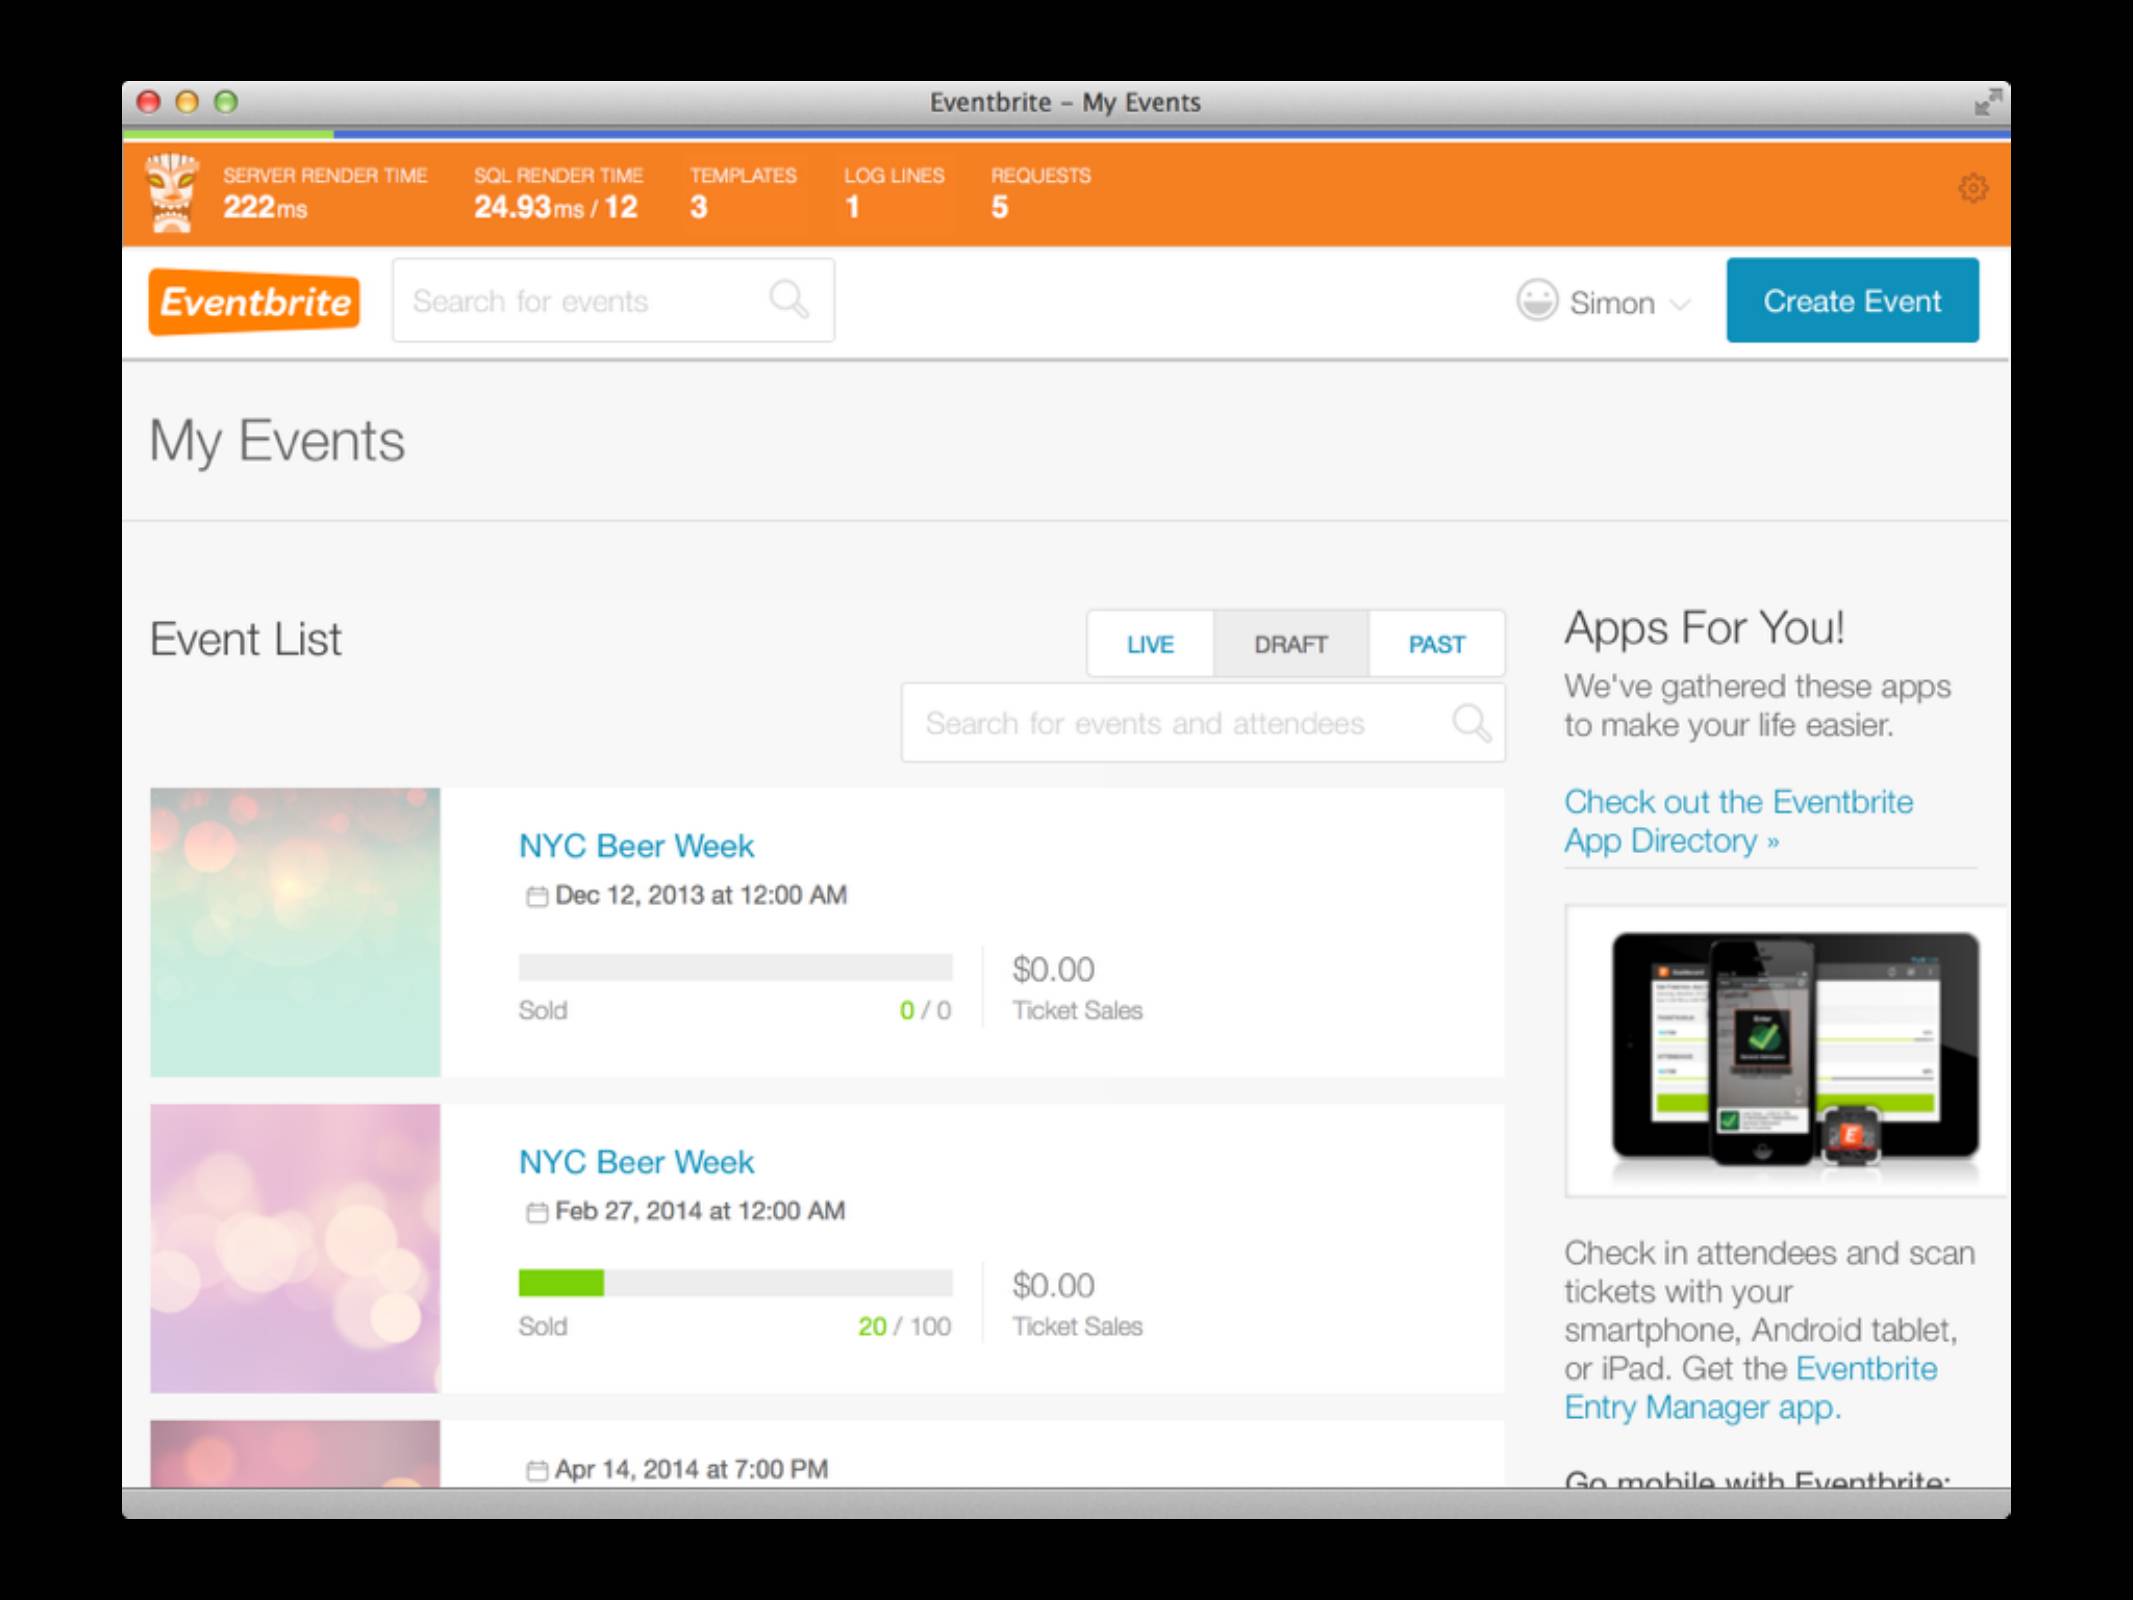Open the Dec 12 NYC Beer Week event
This screenshot has width=2134, height=1600.
636,846
